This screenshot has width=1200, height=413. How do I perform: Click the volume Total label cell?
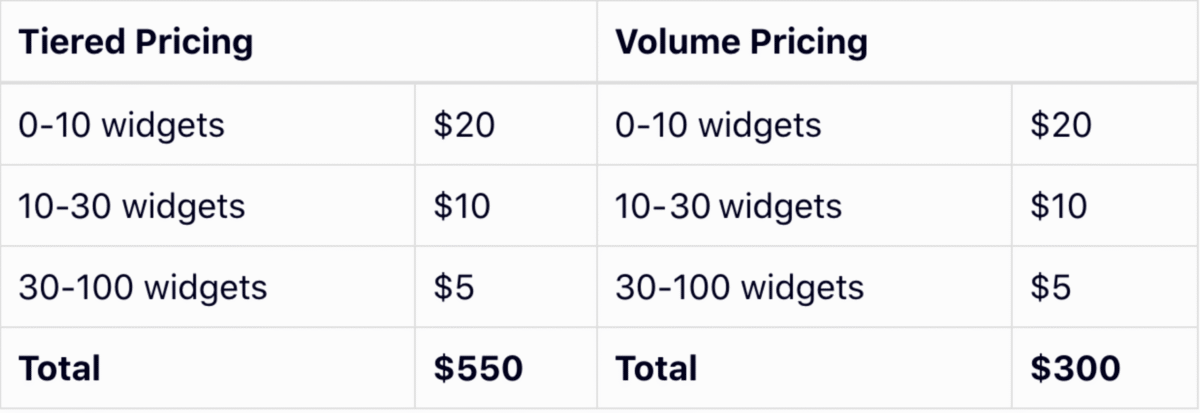(x=656, y=368)
